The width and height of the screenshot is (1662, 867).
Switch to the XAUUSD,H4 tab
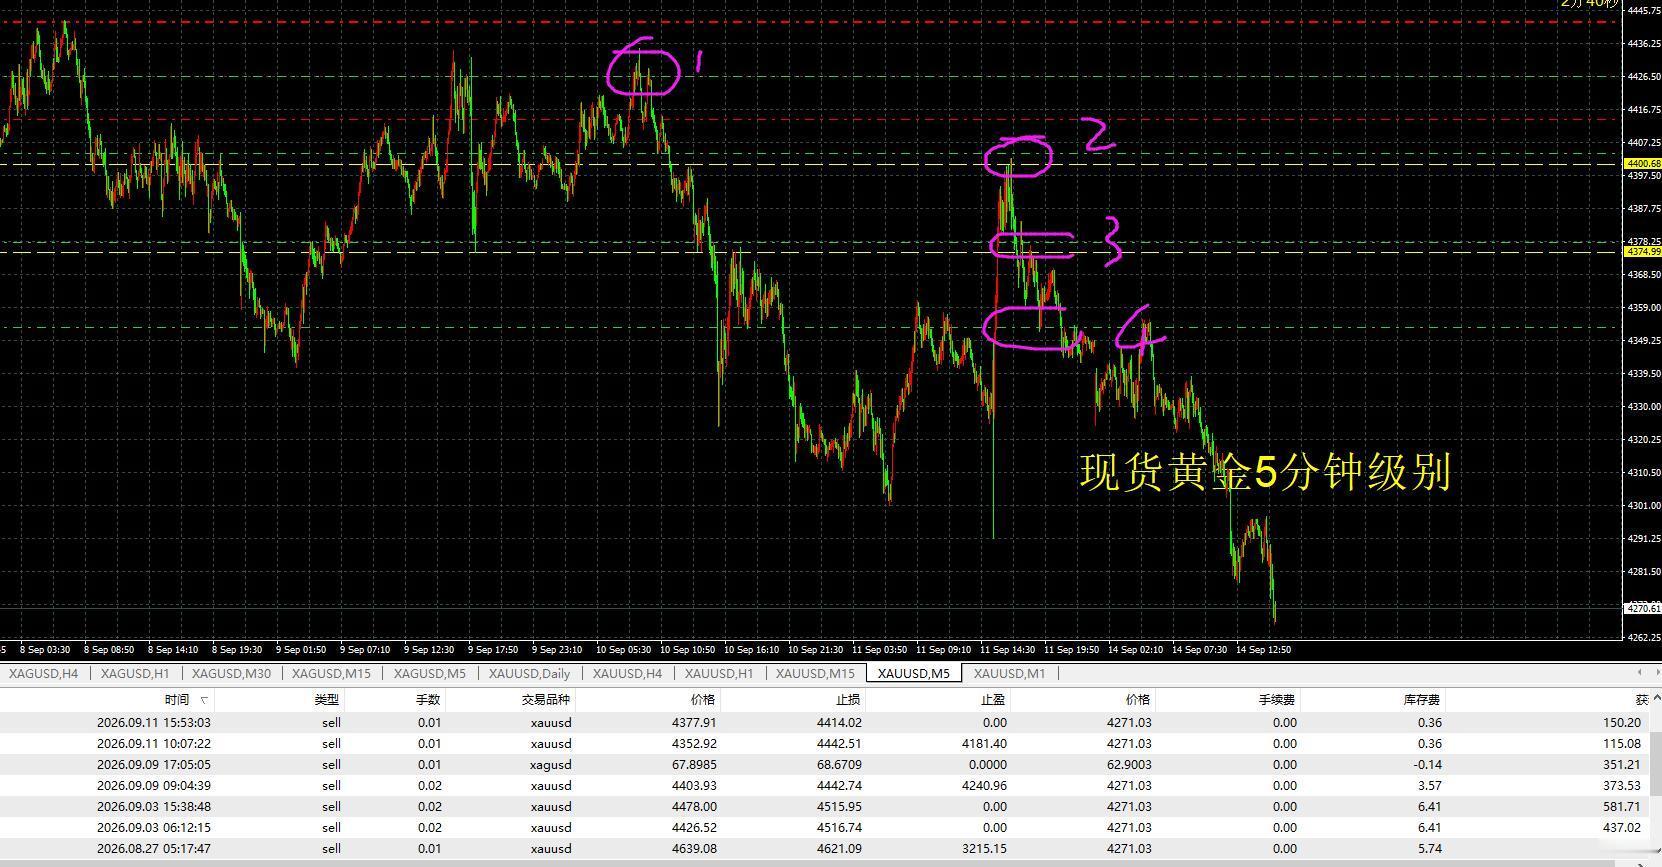pyautogui.click(x=627, y=673)
